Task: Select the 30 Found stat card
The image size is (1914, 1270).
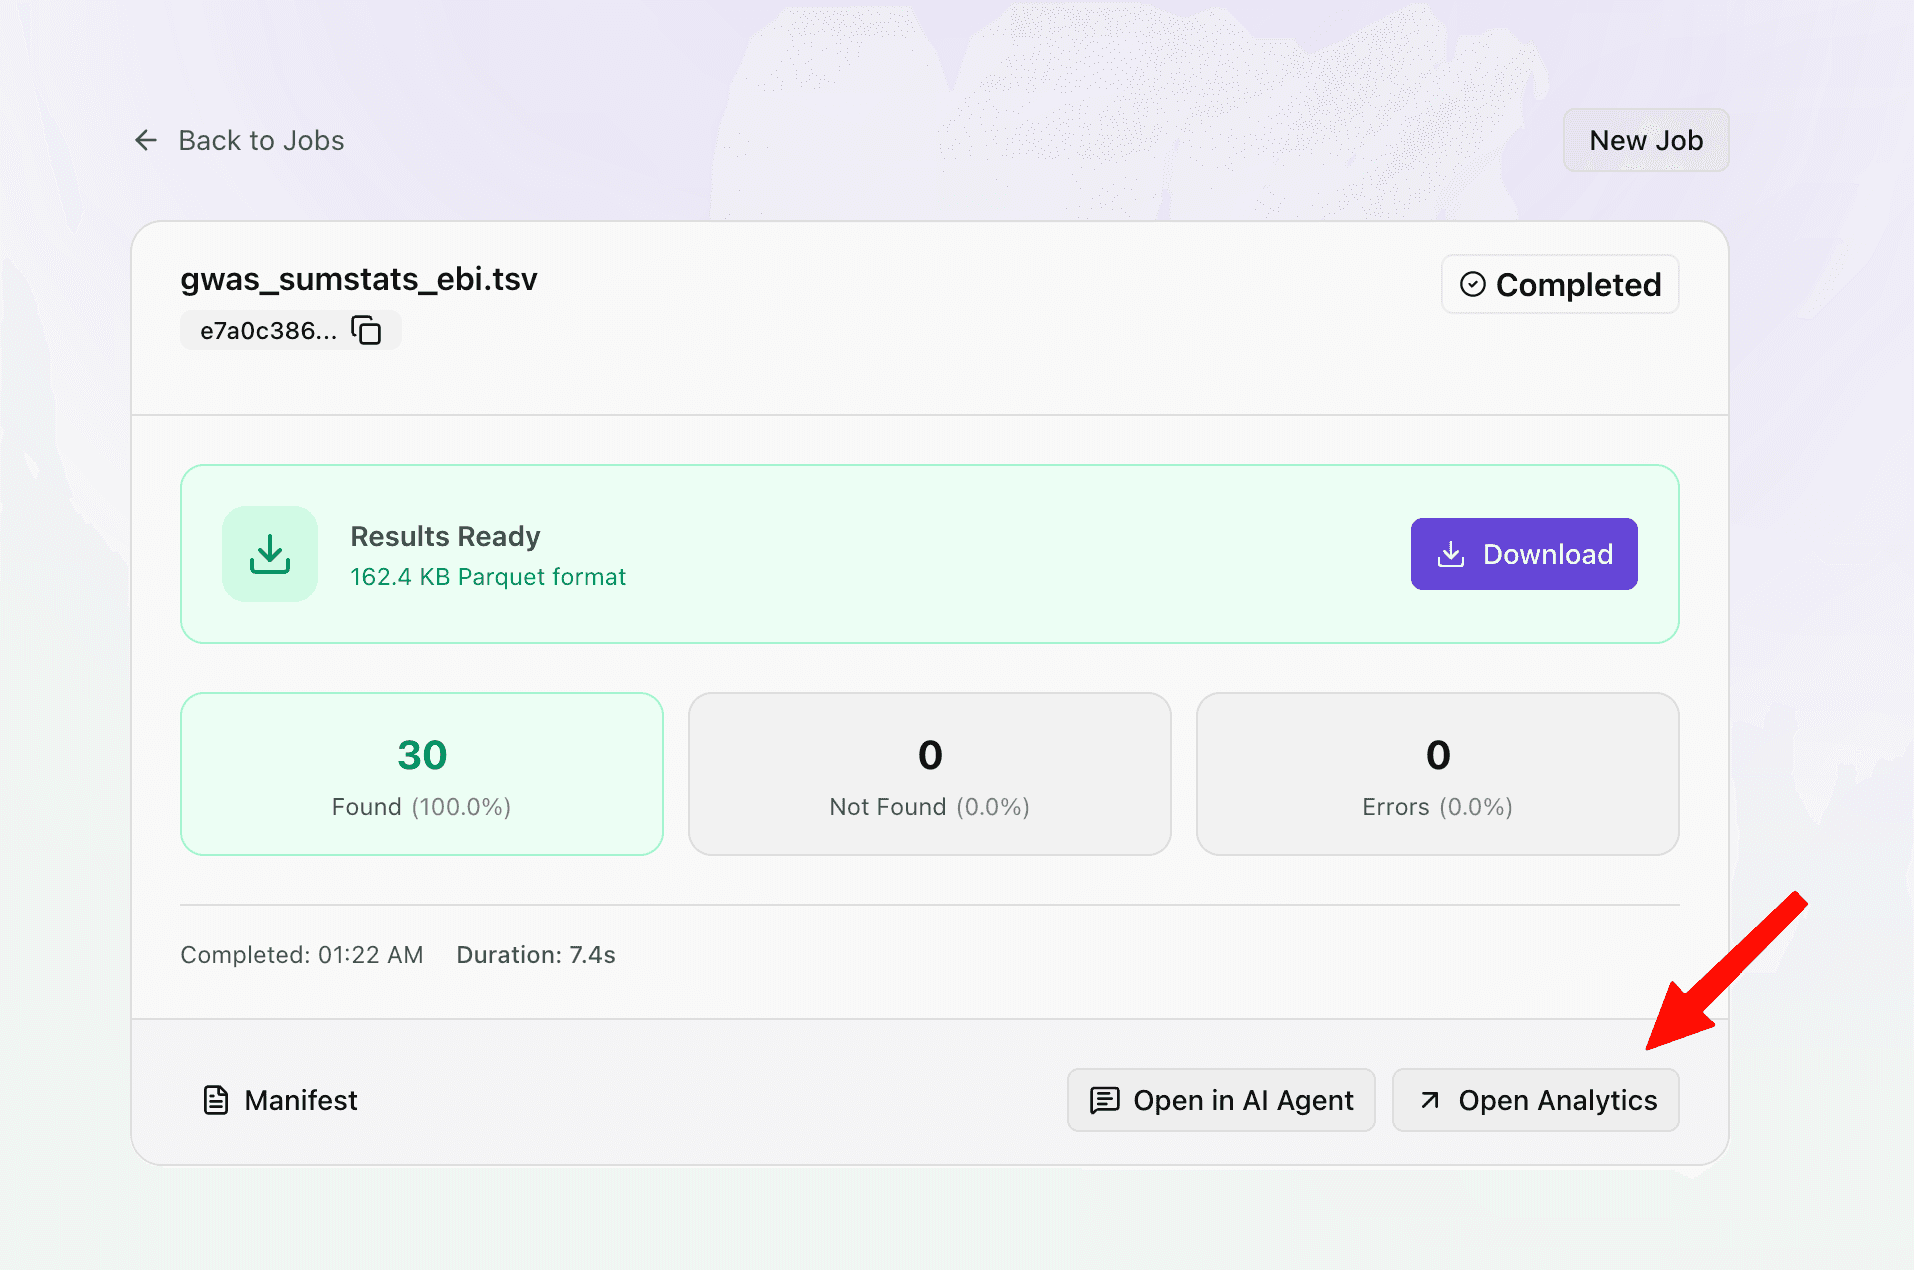Action: point(422,774)
